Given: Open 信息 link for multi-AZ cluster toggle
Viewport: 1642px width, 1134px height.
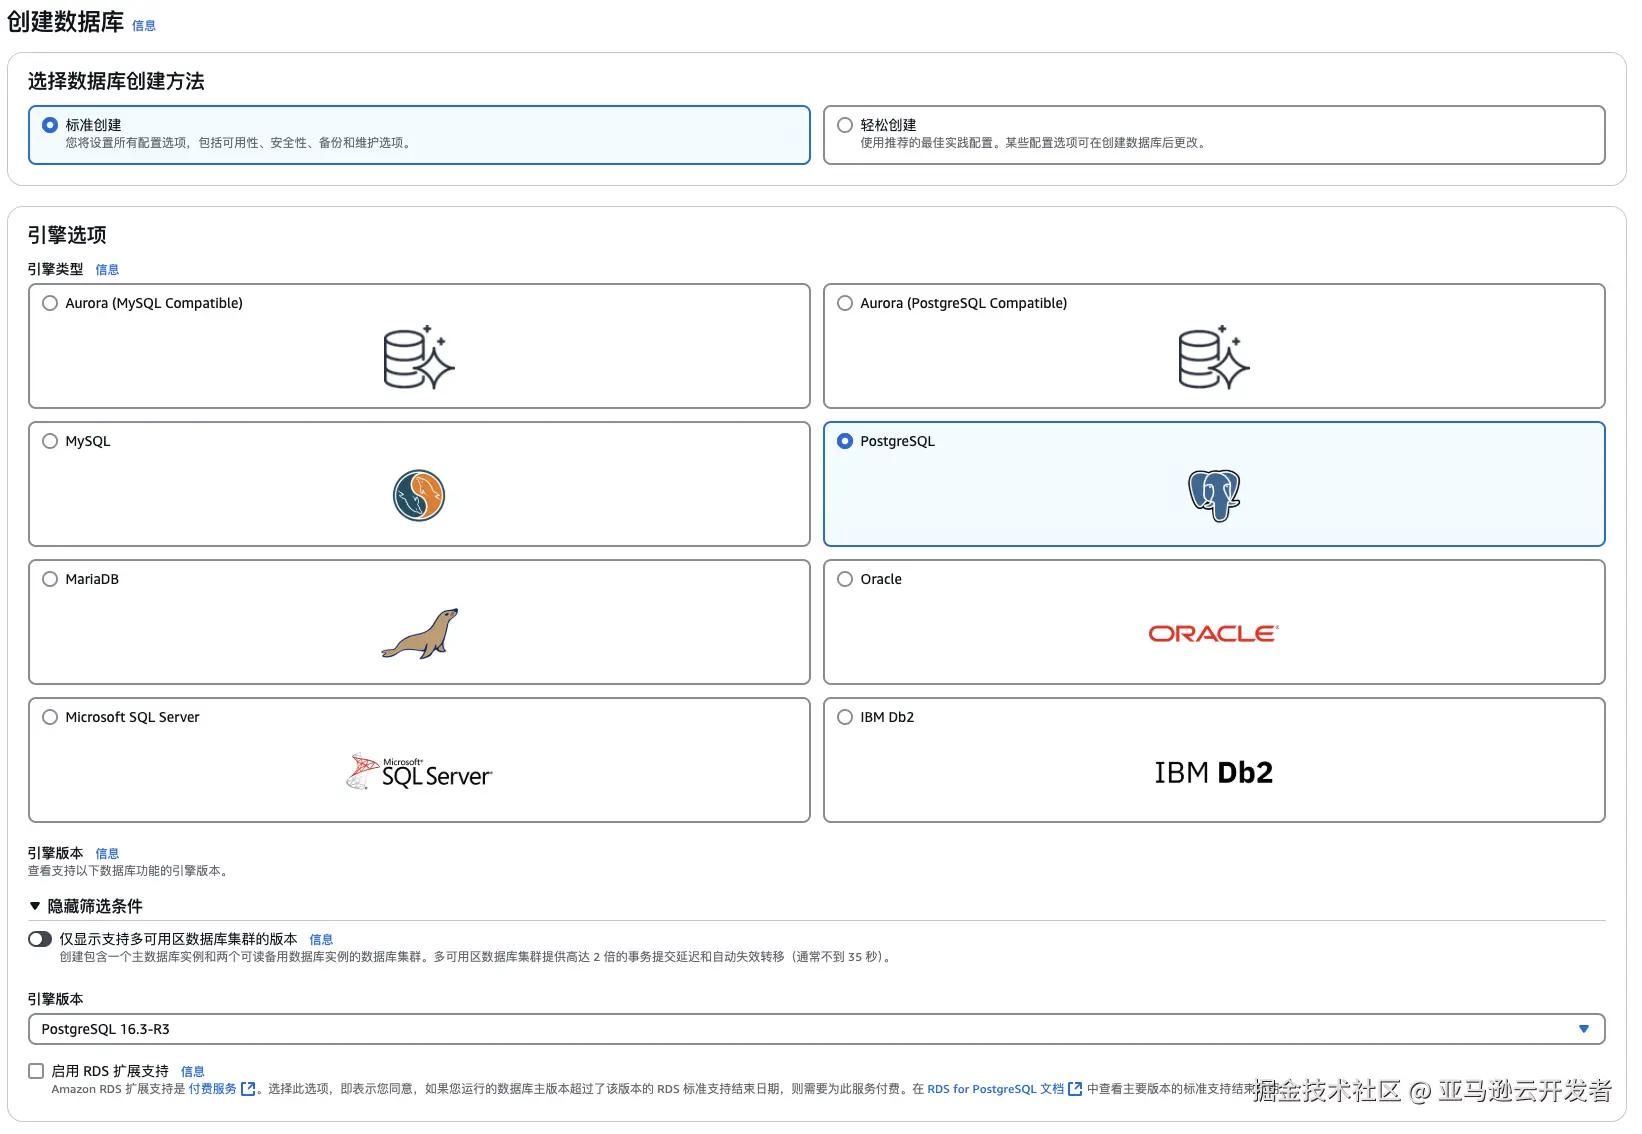Looking at the screenshot, I should [x=321, y=940].
